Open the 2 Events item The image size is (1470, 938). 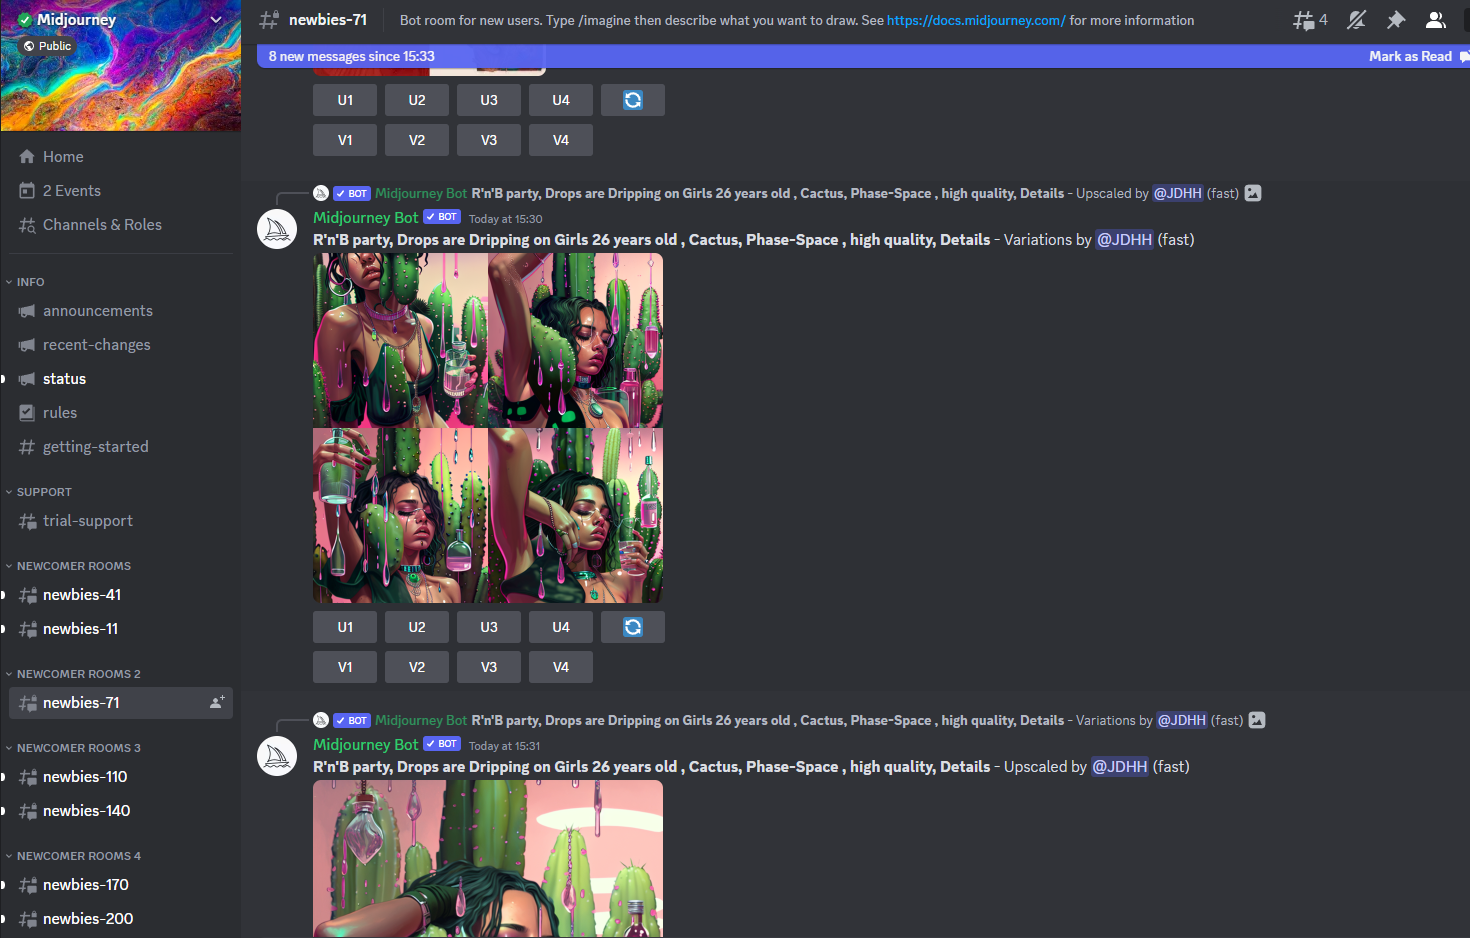click(121, 191)
